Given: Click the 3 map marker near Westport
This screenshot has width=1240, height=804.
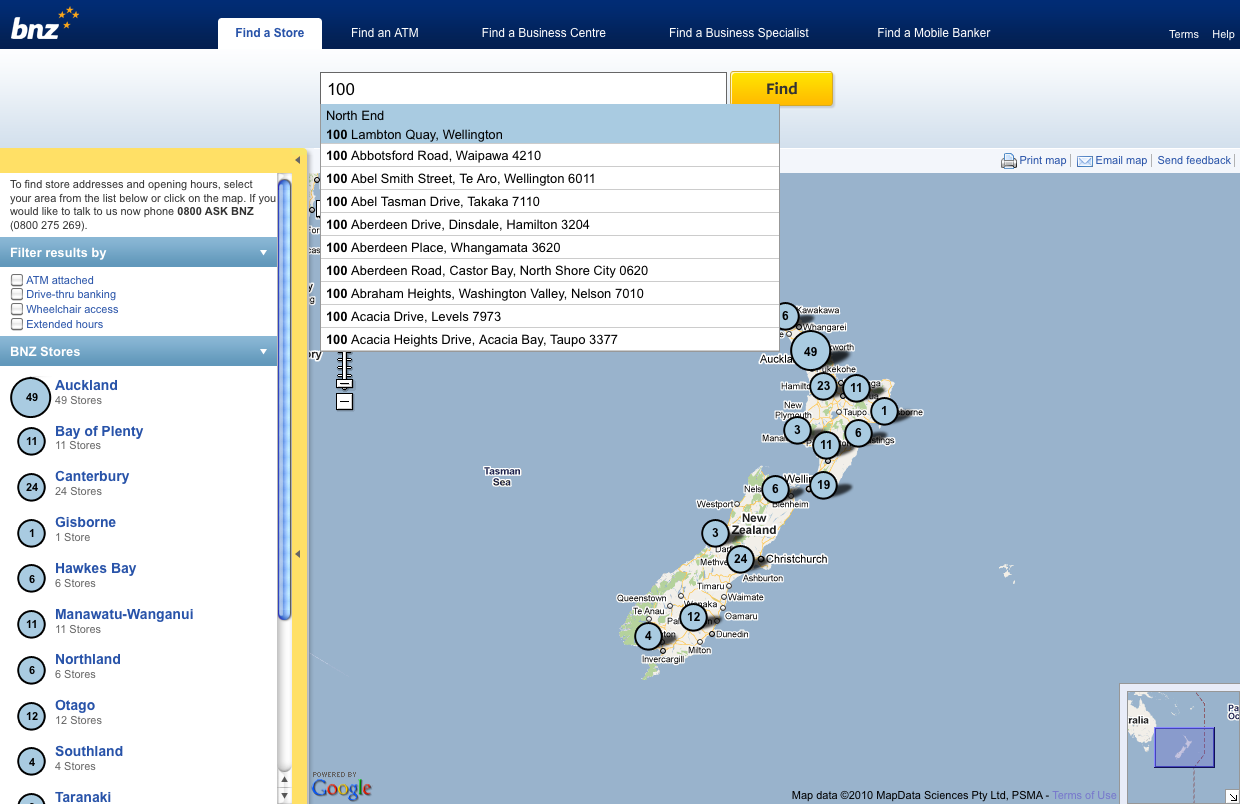Looking at the screenshot, I should coord(715,533).
